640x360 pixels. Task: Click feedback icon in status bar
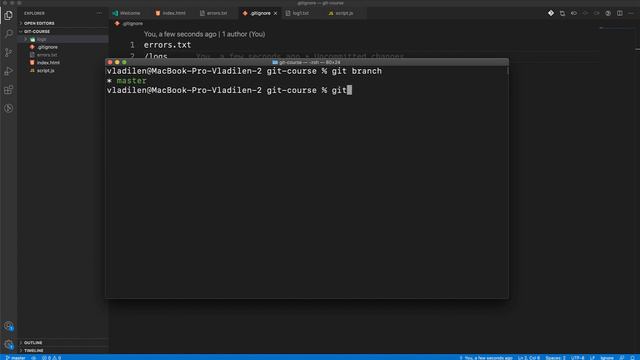pyautogui.click(x=622, y=358)
